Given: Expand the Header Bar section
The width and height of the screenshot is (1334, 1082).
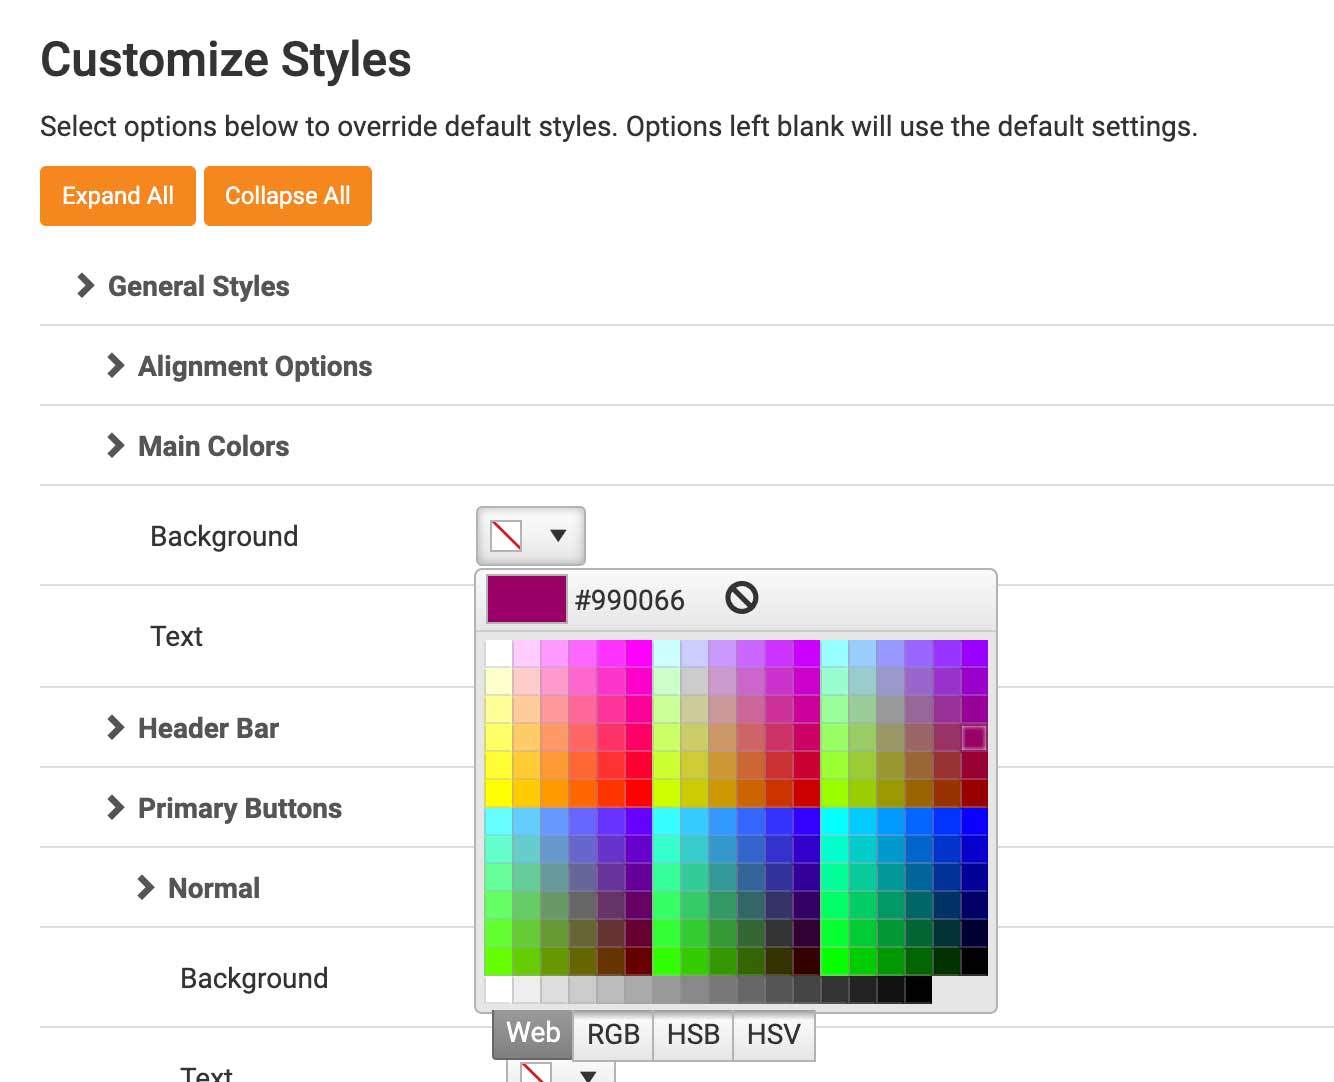Looking at the screenshot, I should 208,728.
